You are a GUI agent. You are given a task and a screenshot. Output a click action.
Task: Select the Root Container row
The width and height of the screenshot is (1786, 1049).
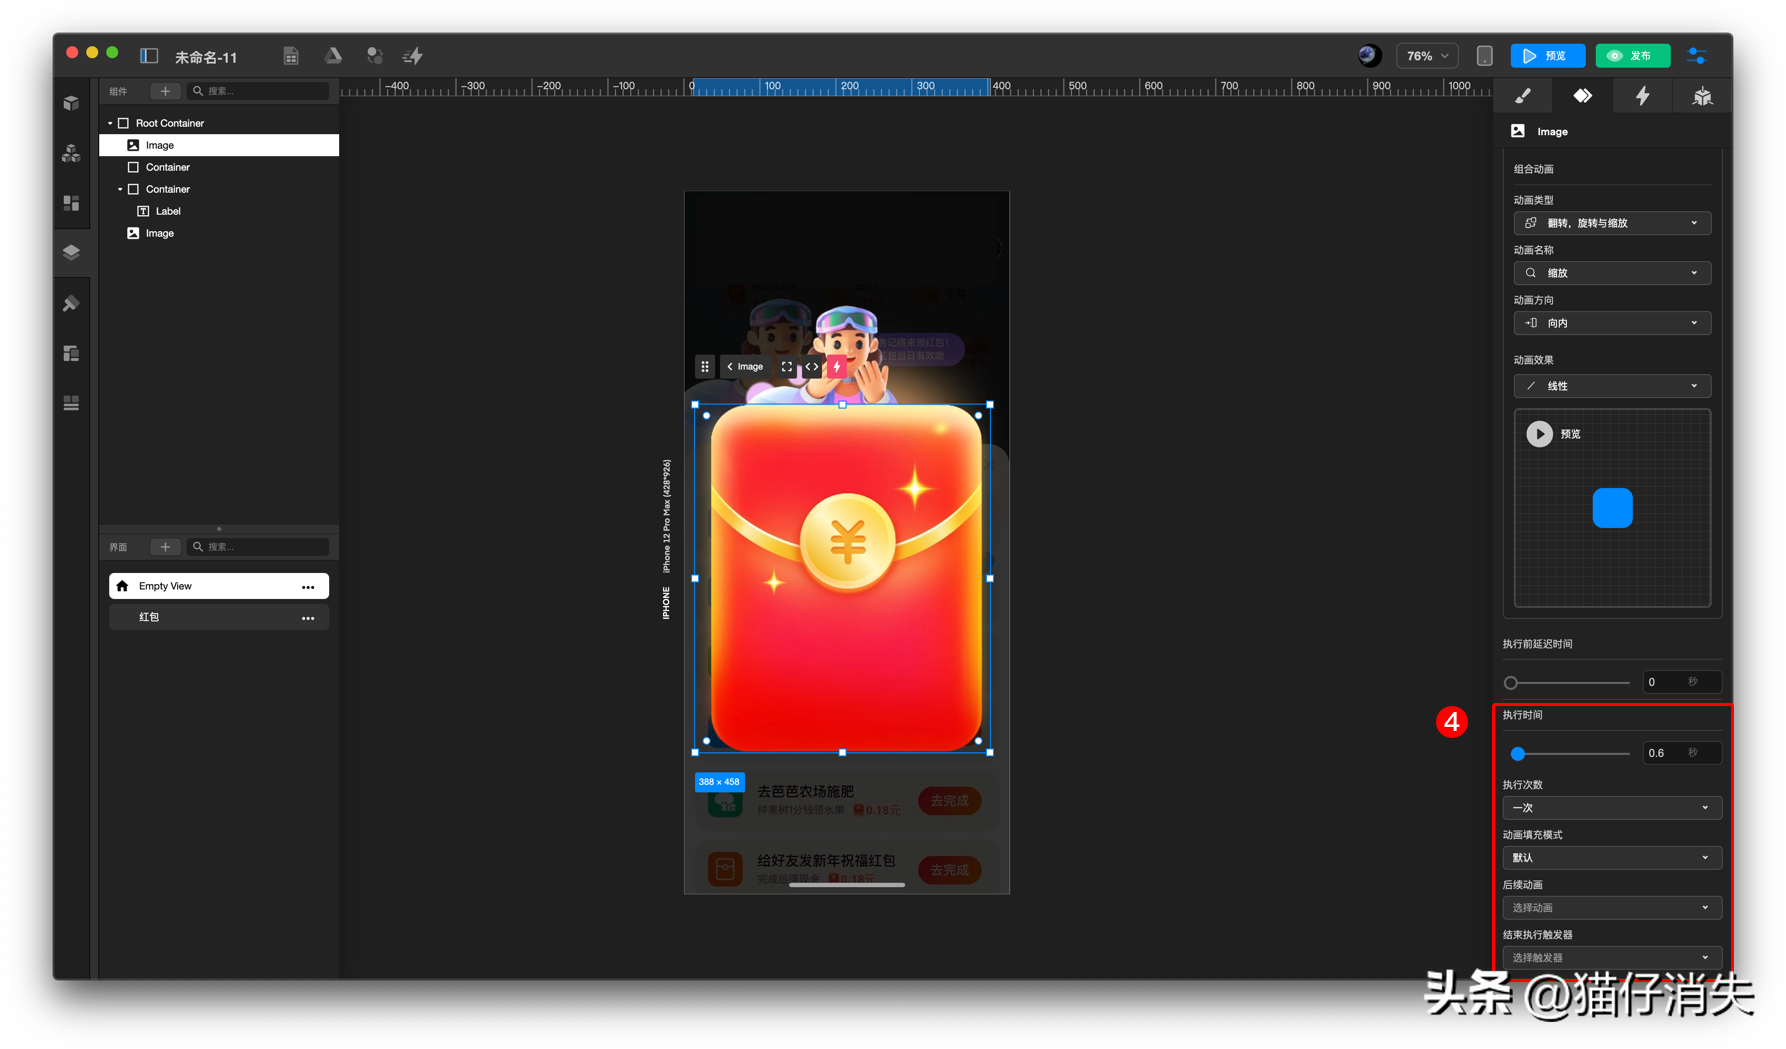coord(219,123)
